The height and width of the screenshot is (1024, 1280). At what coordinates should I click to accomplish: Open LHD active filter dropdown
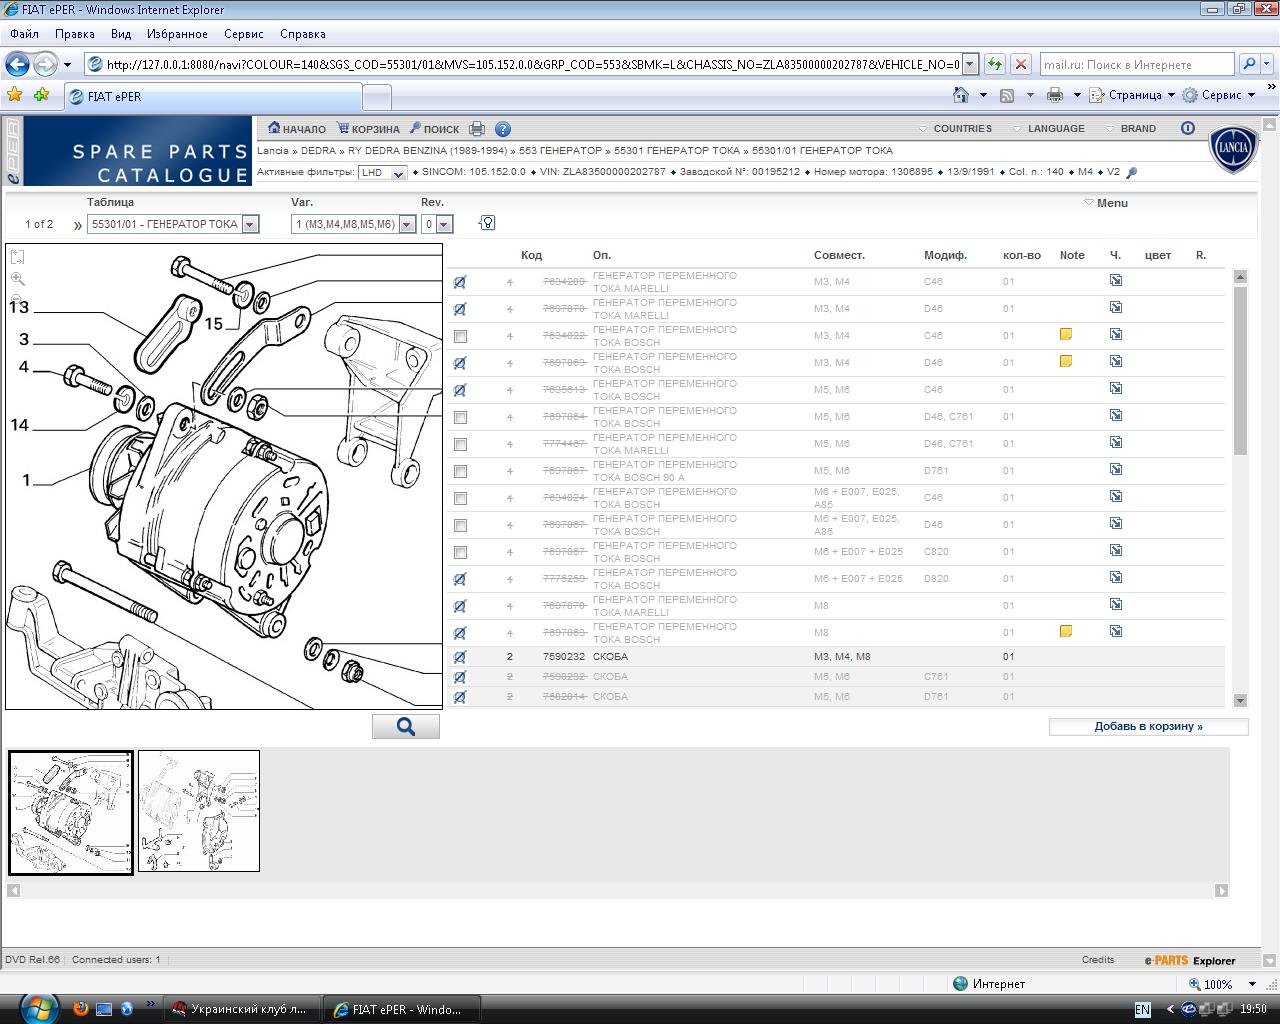point(382,173)
